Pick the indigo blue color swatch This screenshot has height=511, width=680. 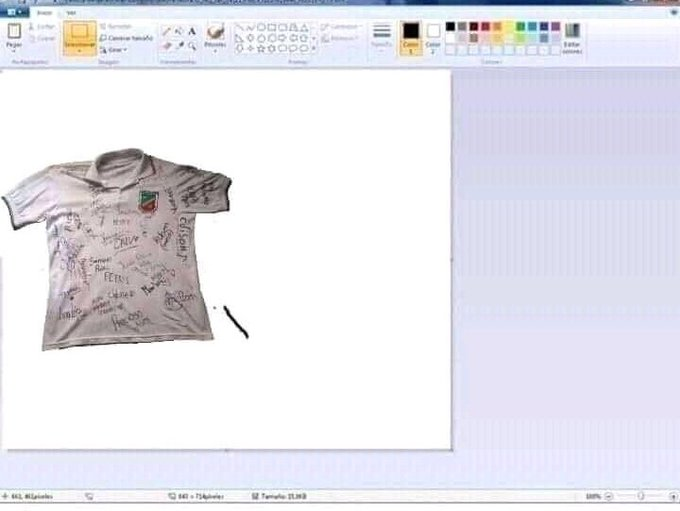[544, 27]
